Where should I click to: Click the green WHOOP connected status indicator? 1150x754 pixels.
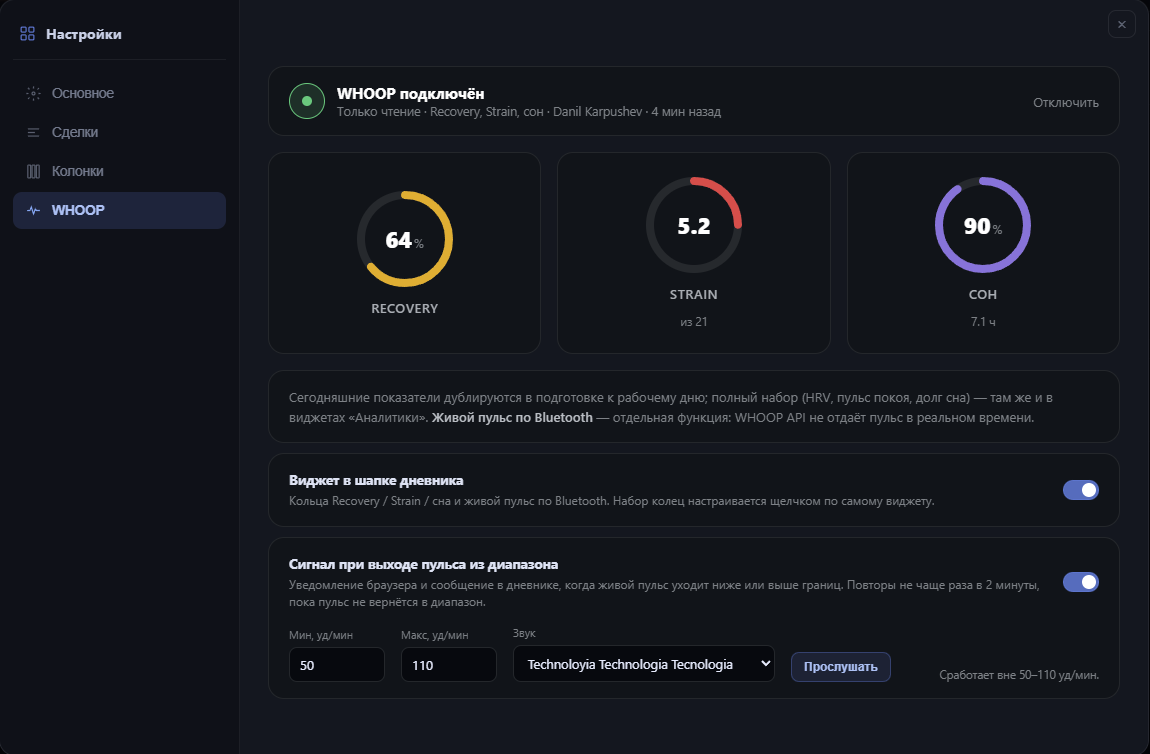307,101
